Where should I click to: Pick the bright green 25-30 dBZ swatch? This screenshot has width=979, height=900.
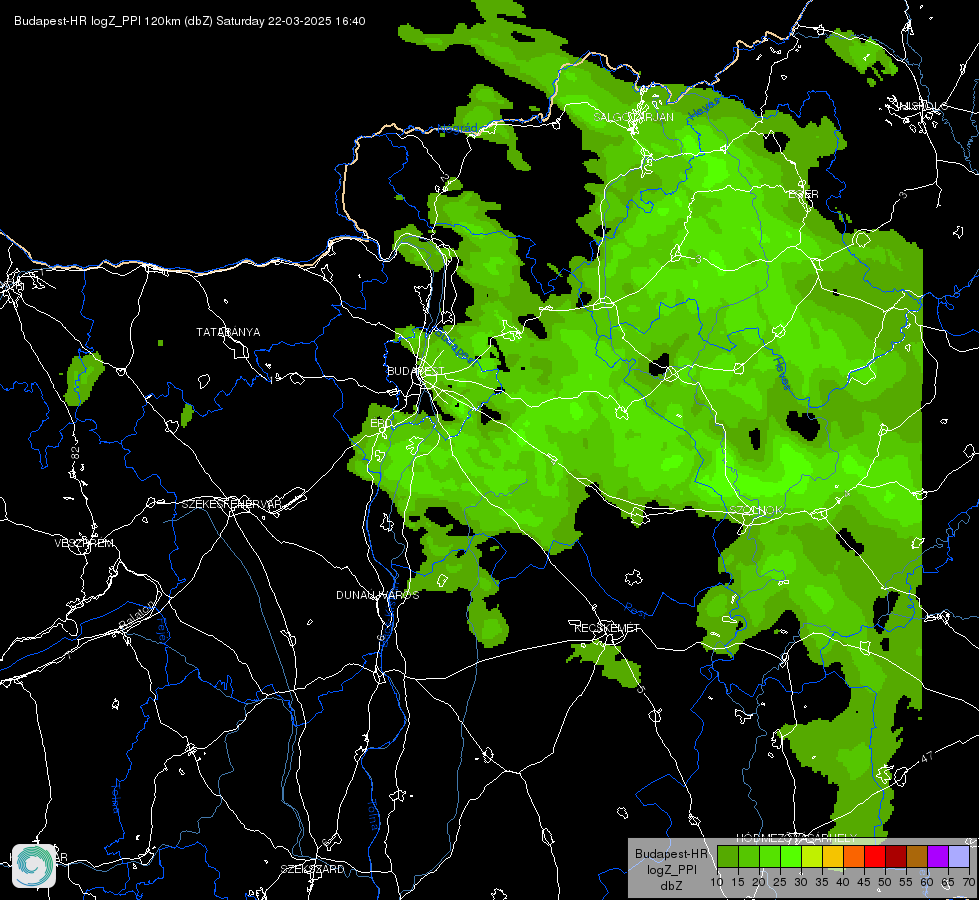(x=791, y=856)
